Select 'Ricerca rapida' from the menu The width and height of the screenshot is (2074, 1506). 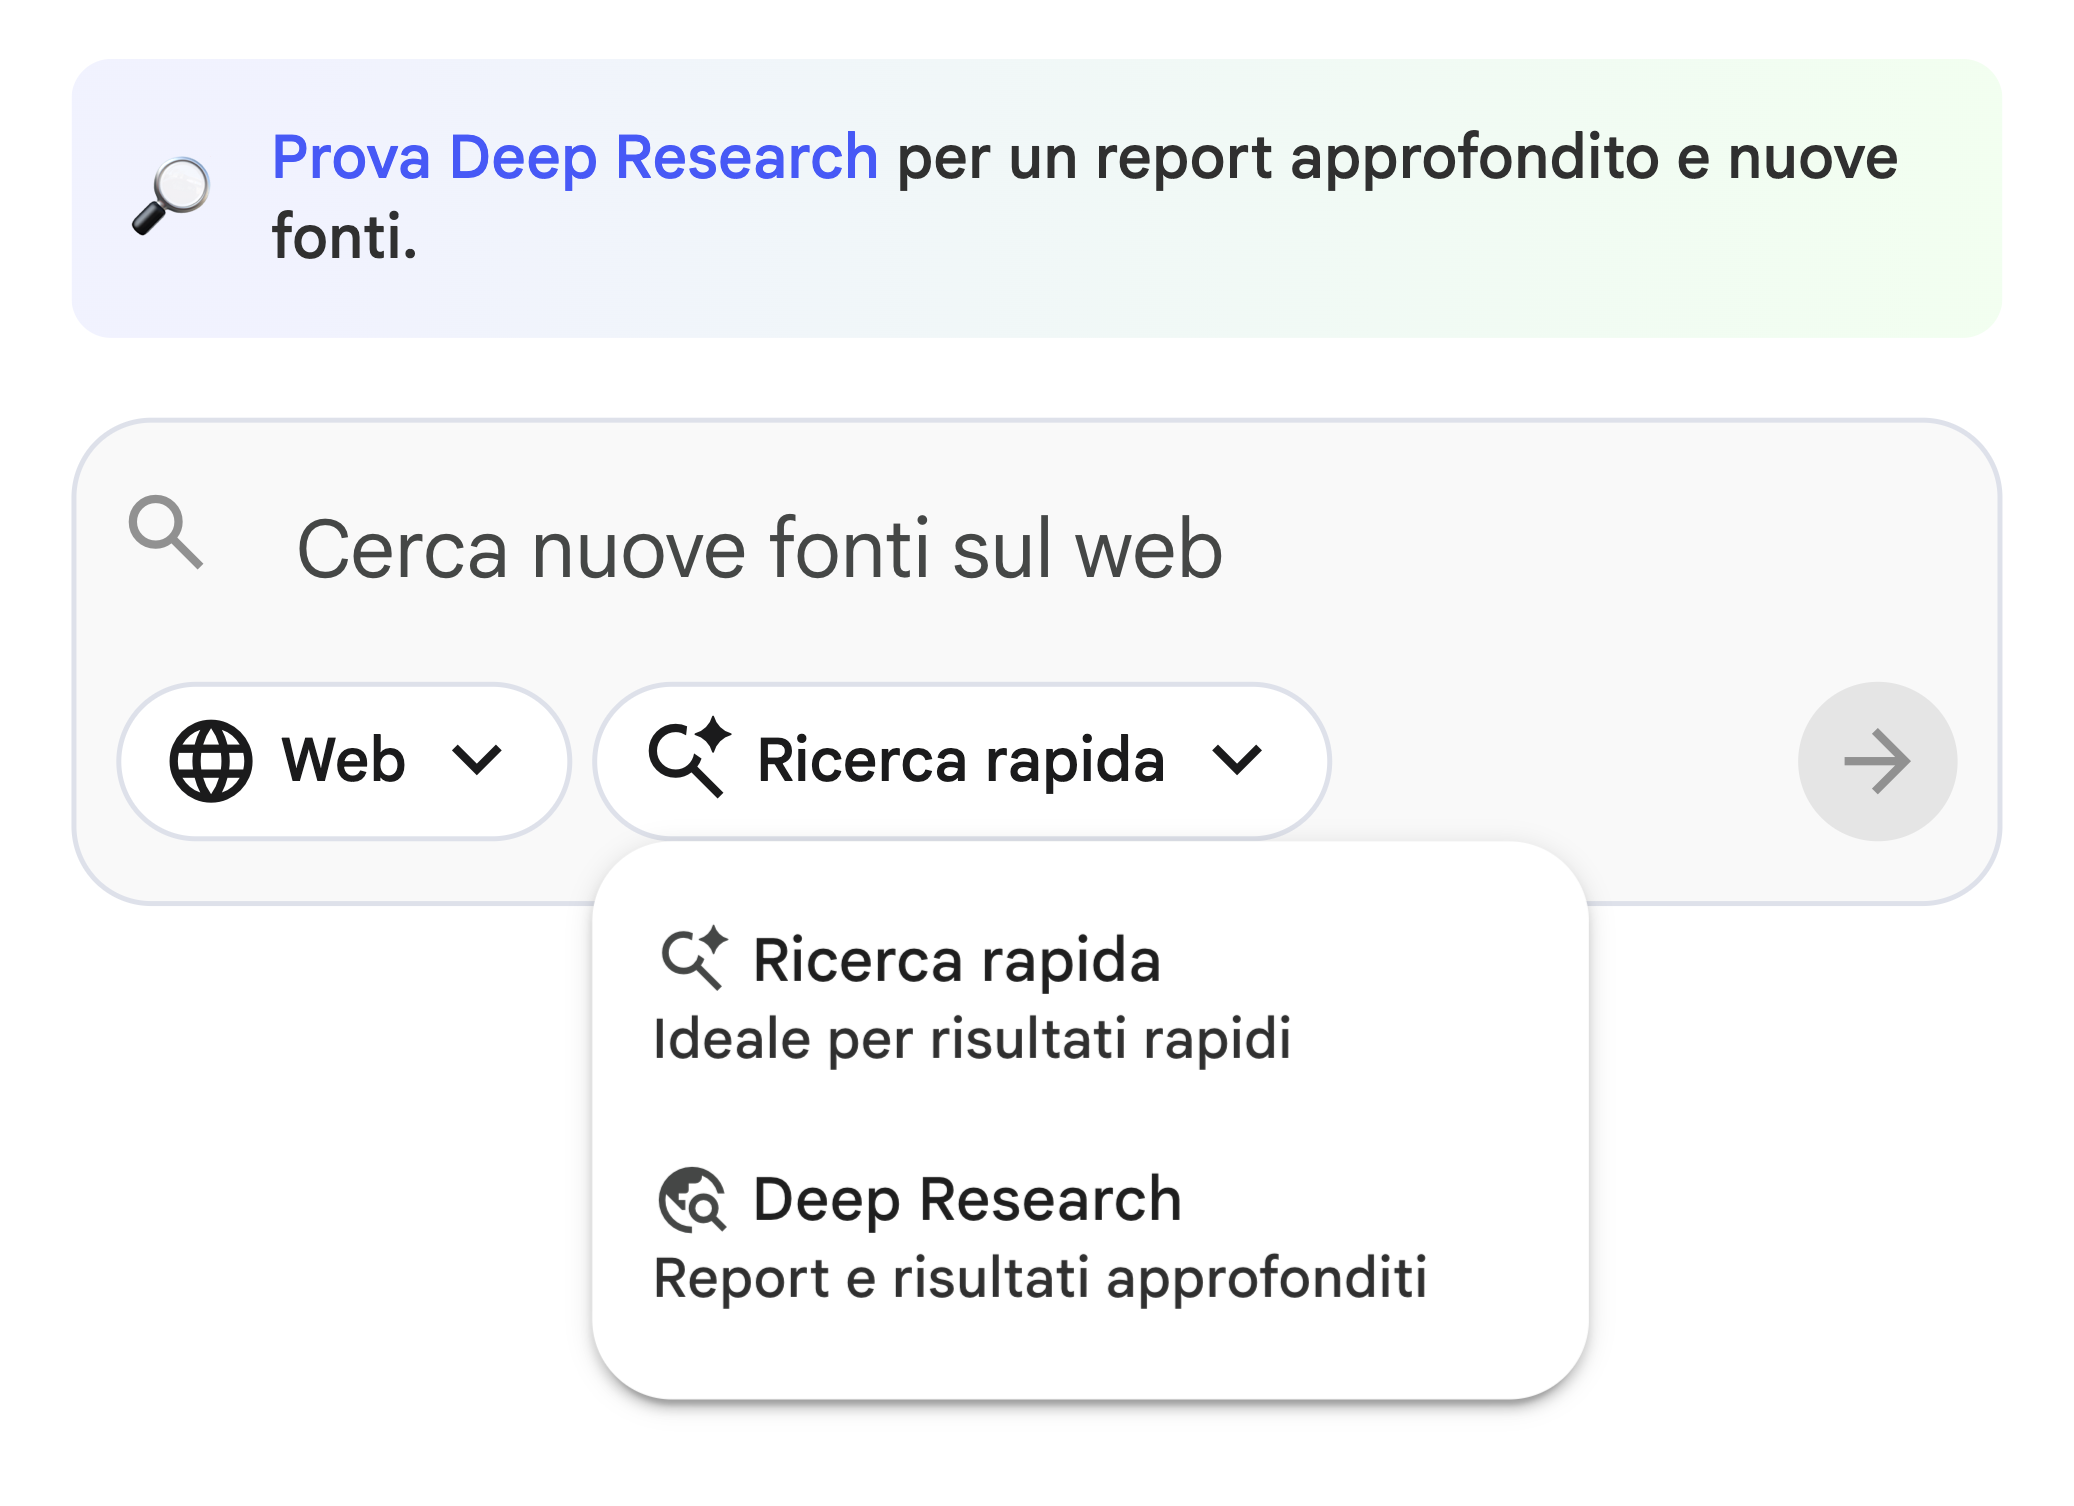(956, 961)
